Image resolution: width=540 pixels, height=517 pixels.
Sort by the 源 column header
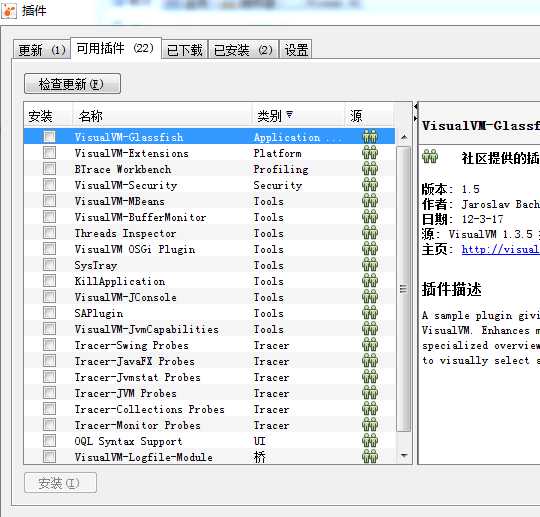click(369, 115)
